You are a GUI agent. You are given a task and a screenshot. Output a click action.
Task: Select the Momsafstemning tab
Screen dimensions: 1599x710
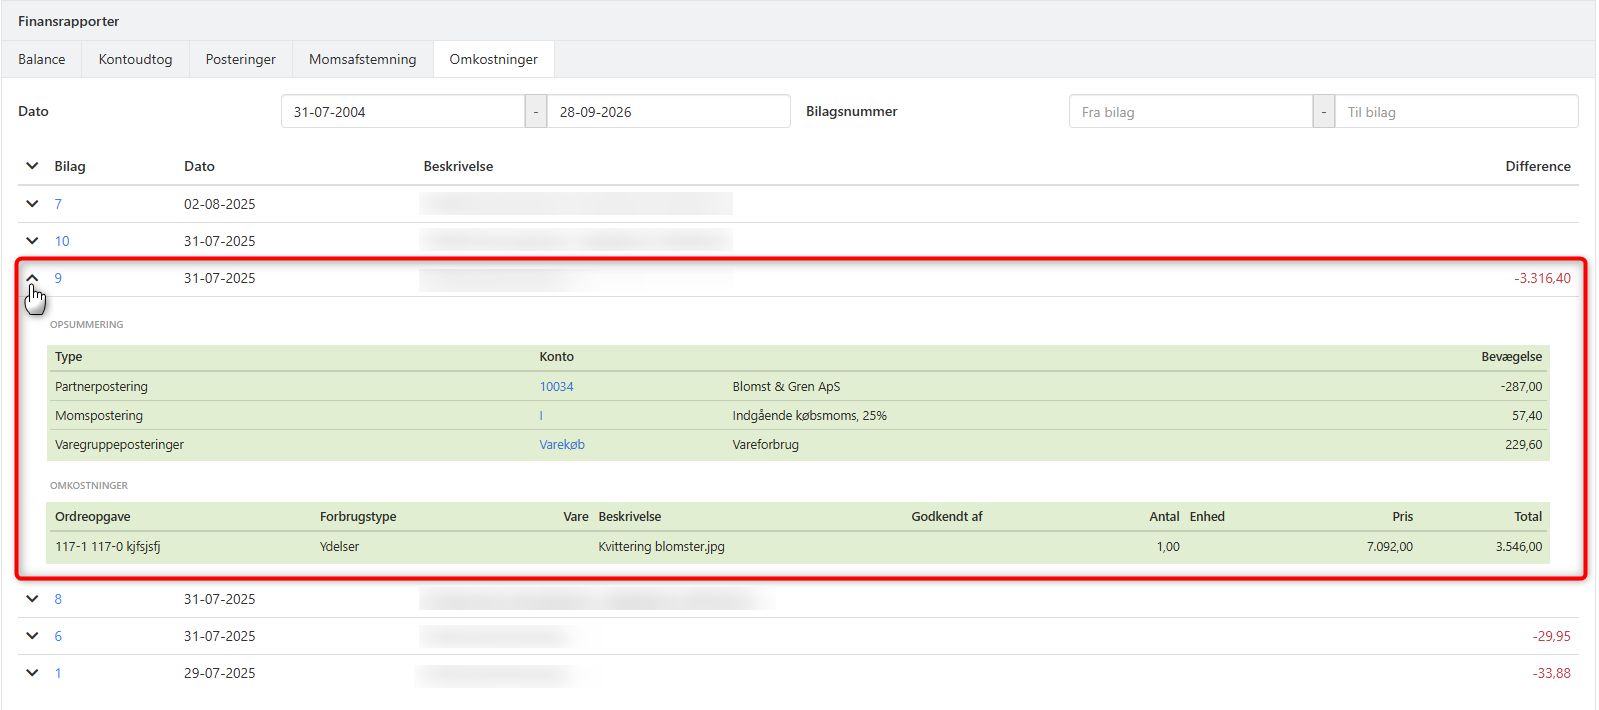tap(363, 59)
